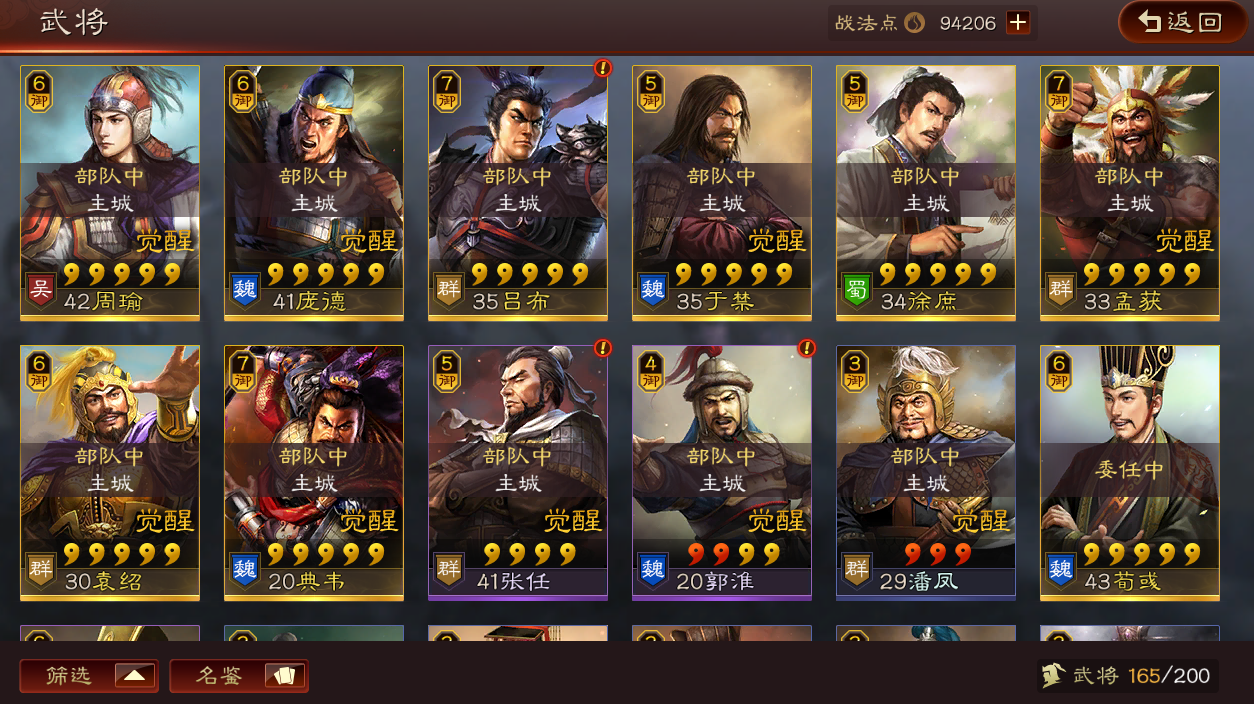
Task: Click the plus icon beside 战法点
Action: [1018, 23]
